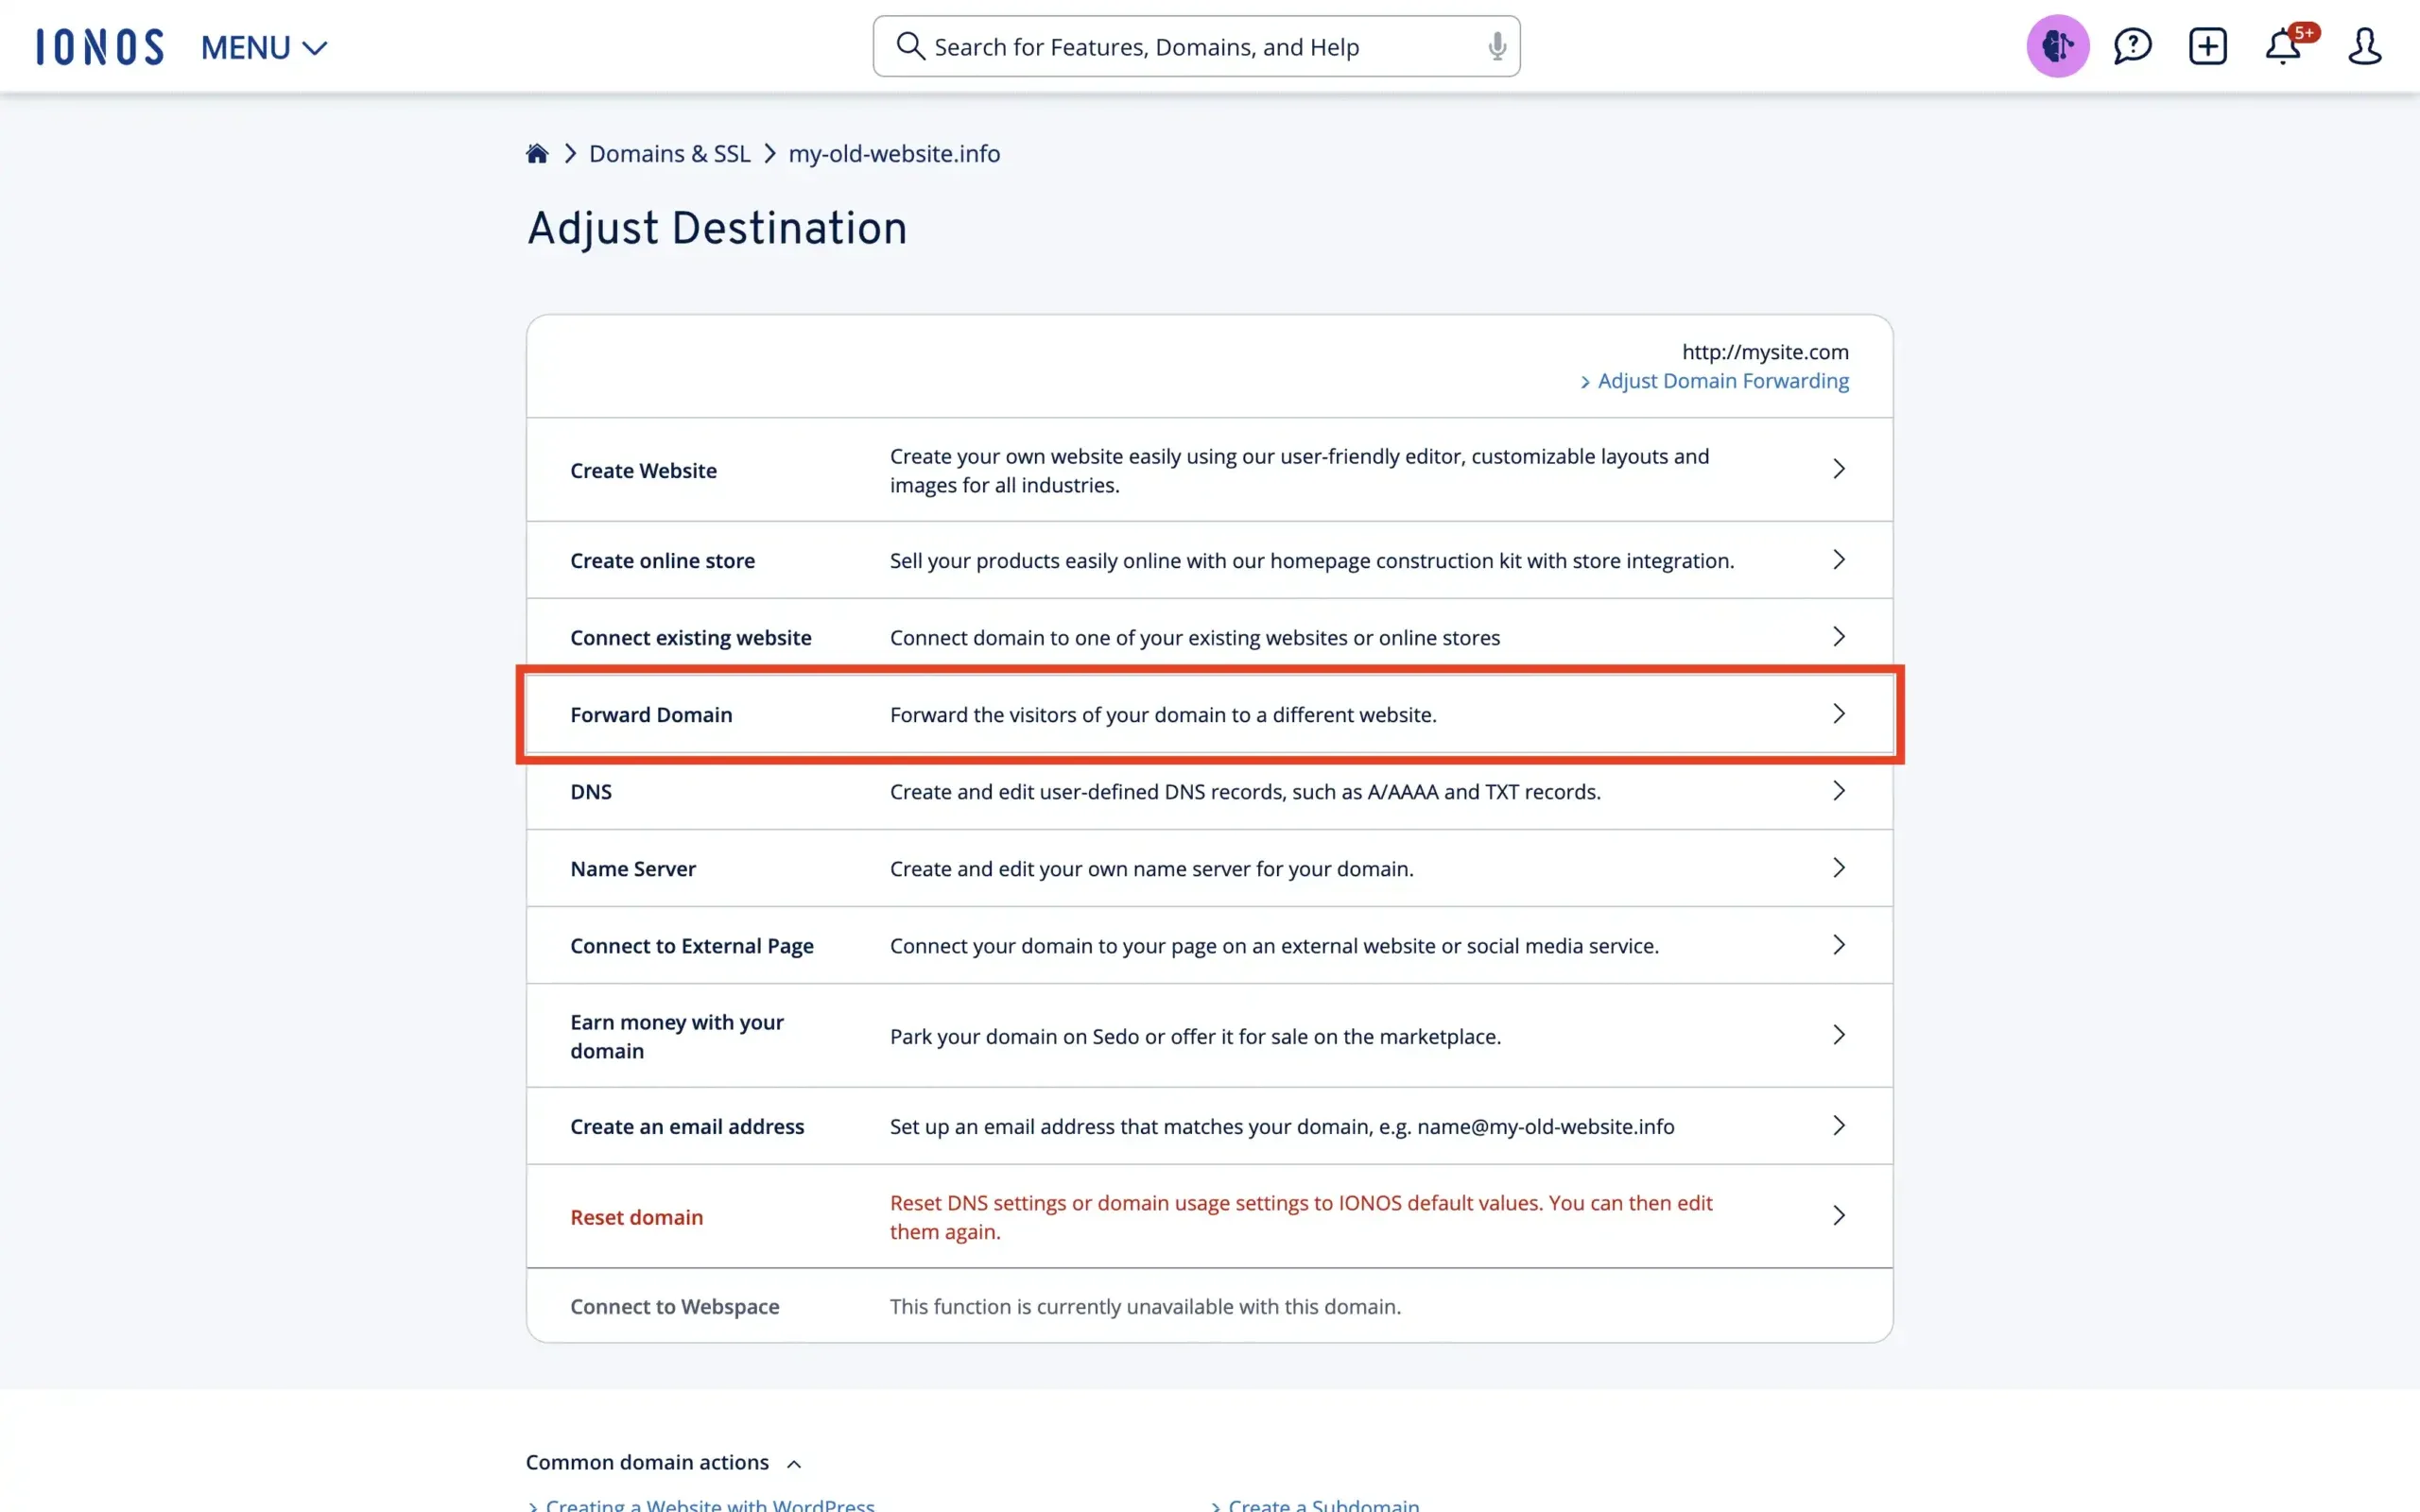Select the Reset domain option
The image size is (2420, 1512).
(636, 1216)
